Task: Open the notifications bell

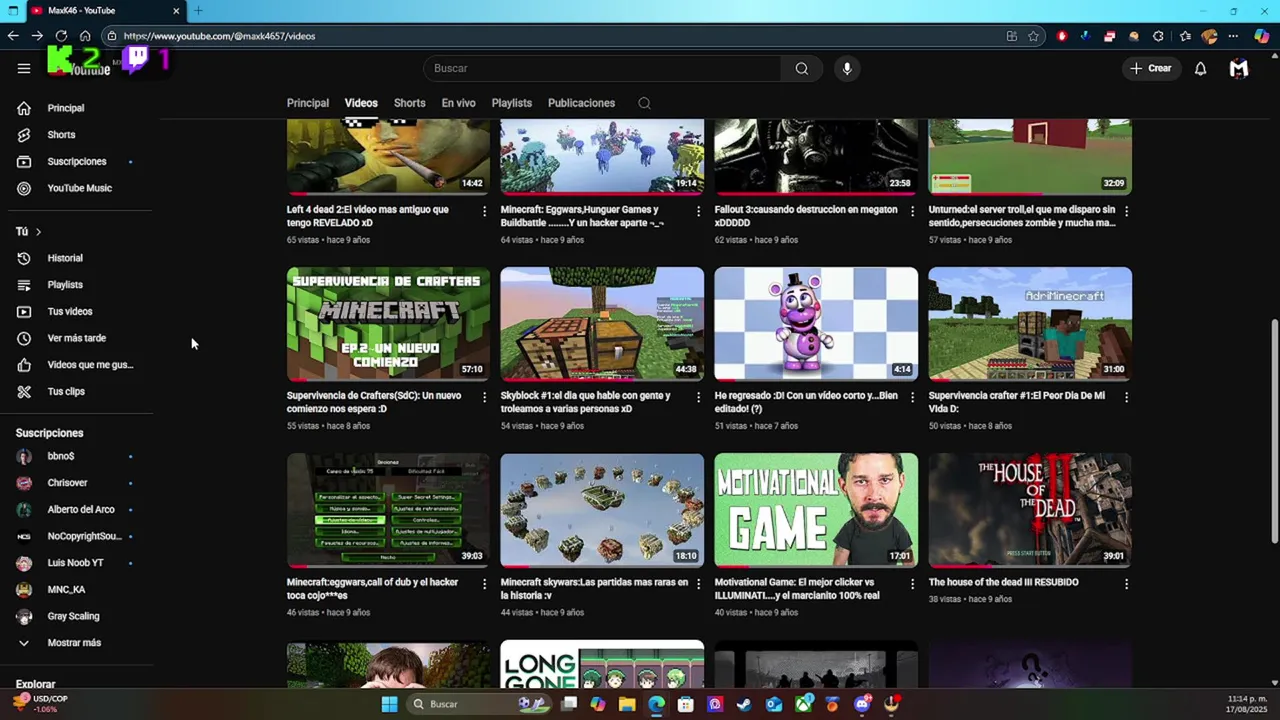Action: 1200,68
